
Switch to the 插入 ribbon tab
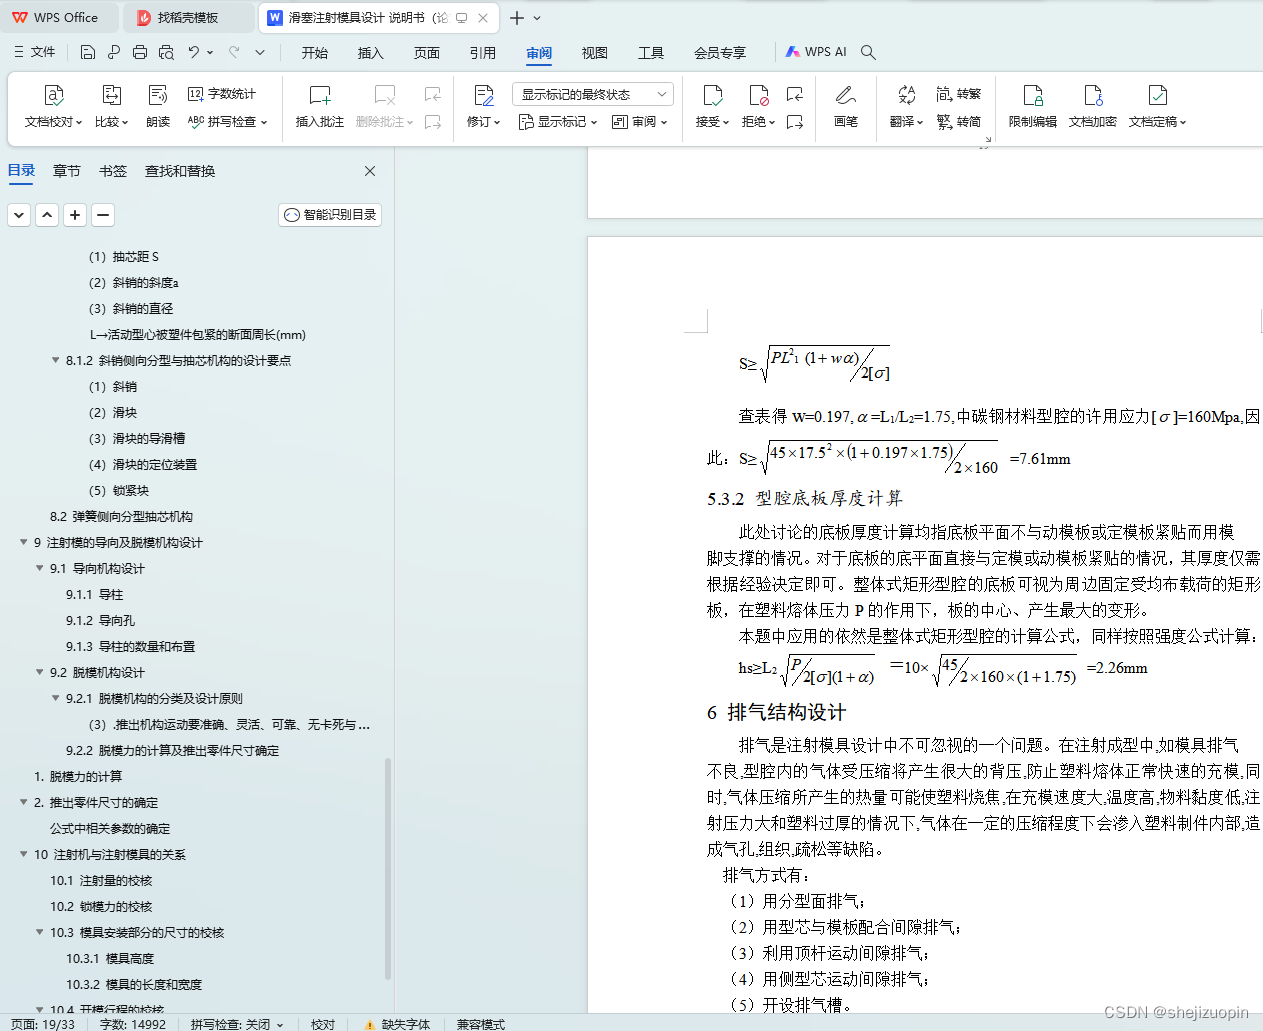pyautogui.click(x=371, y=53)
